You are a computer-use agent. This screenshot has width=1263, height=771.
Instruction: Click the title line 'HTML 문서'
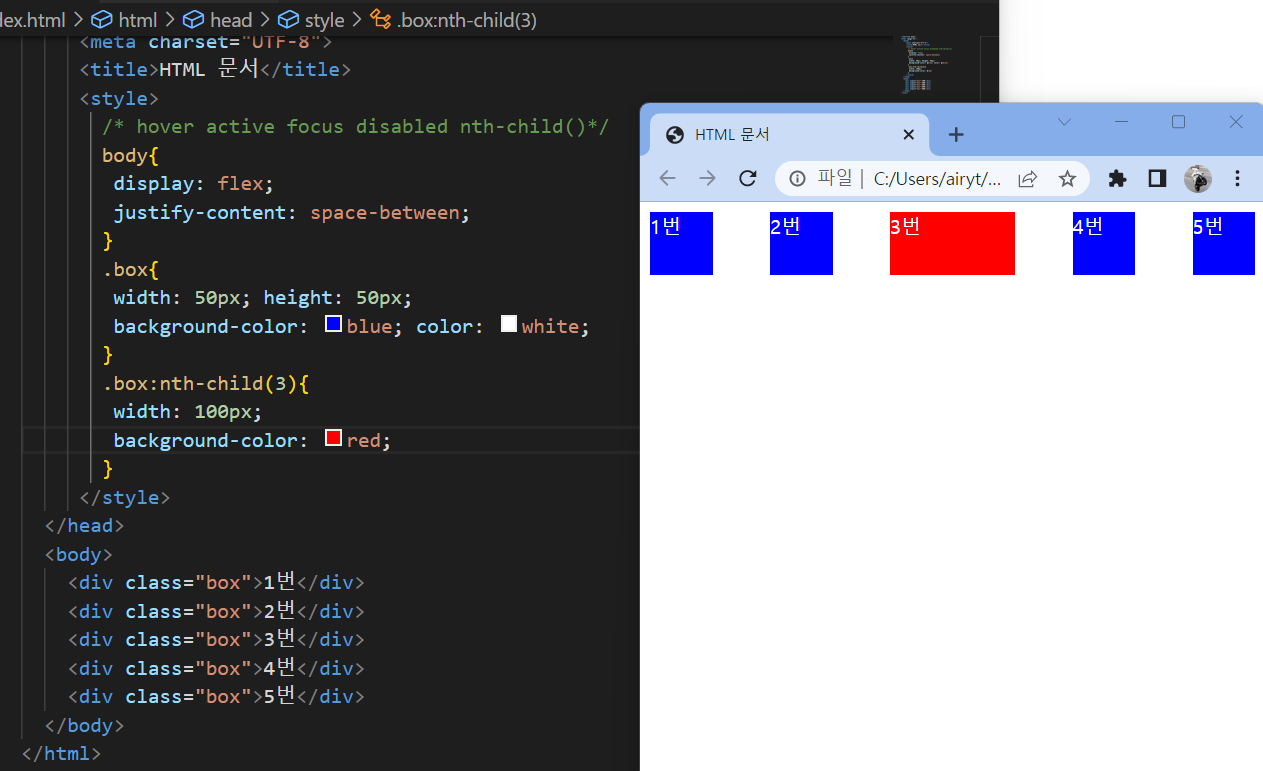click(x=215, y=69)
